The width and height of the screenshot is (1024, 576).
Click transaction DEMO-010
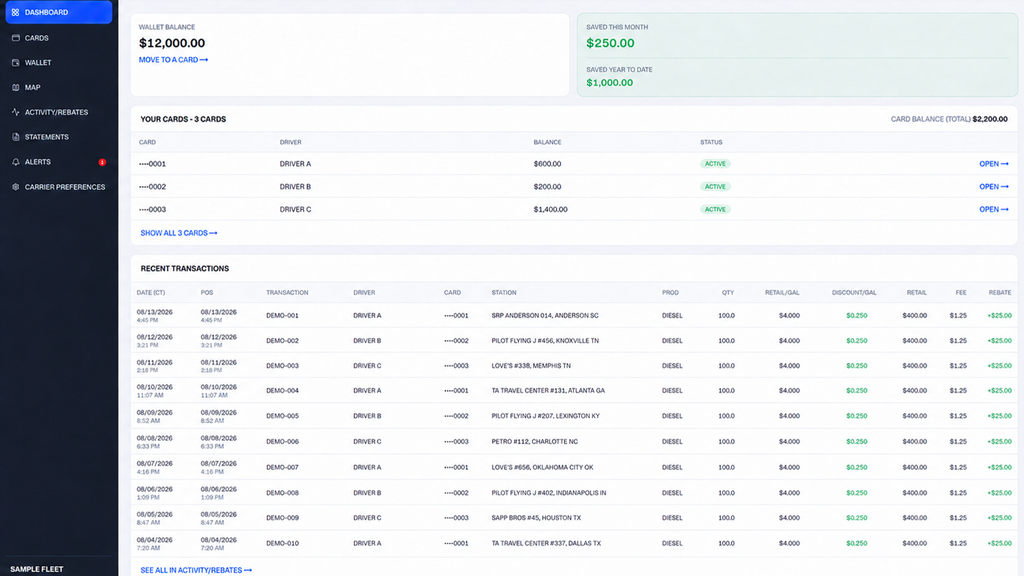pyautogui.click(x=282, y=543)
